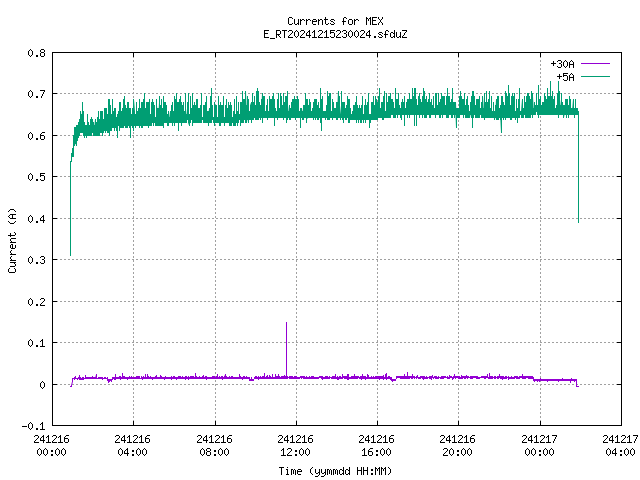This screenshot has width=640, height=480.
Task: Select the filename E_RT20241215230024.sfduZ subtitle
Action: [x=335, y=34]
